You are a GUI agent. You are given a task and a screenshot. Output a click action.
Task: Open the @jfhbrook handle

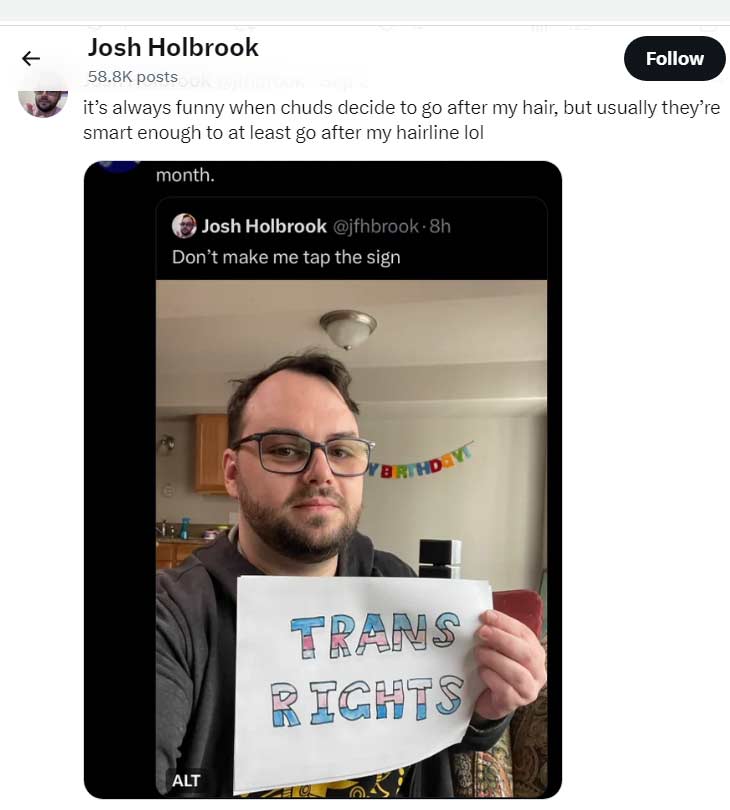coord(376,226)
